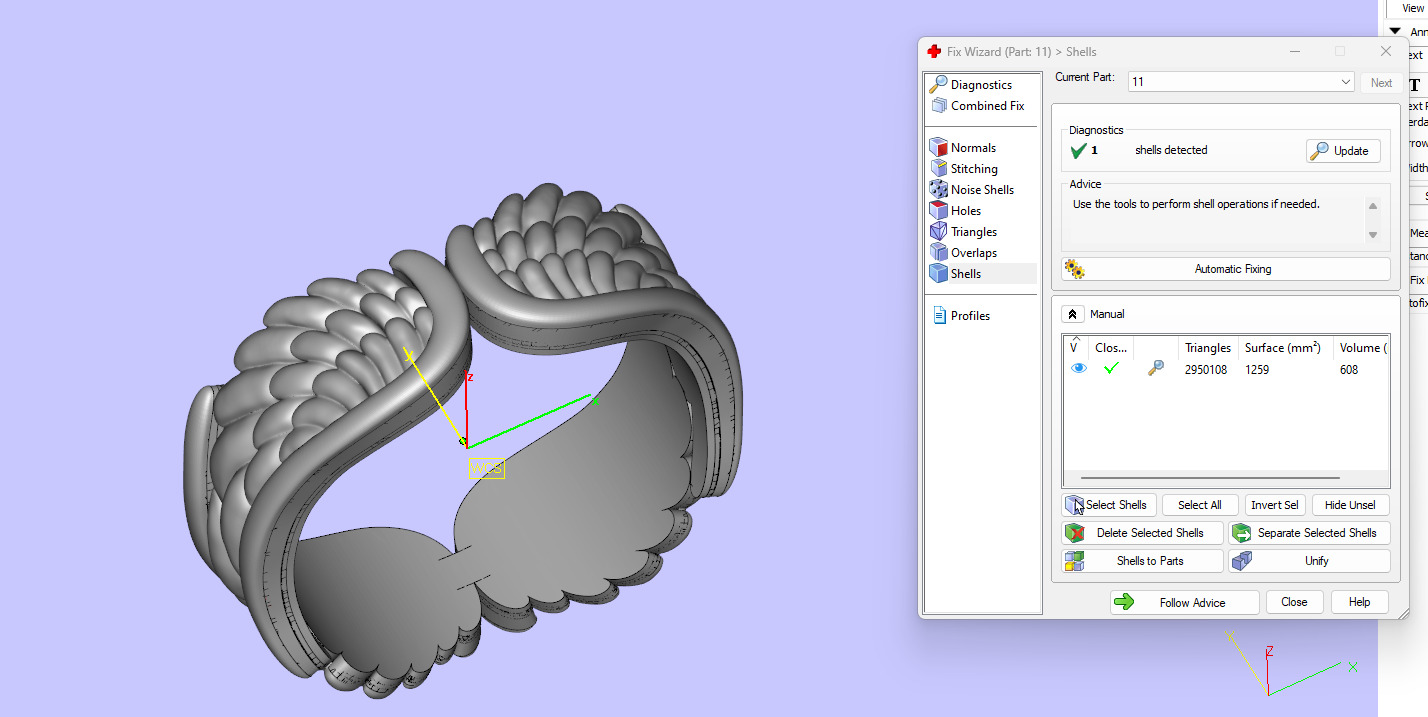The image size is (1428, 717).
Task: Click Delete Selected Shells
Action: pyautogui.click(x=1142, y=533)
